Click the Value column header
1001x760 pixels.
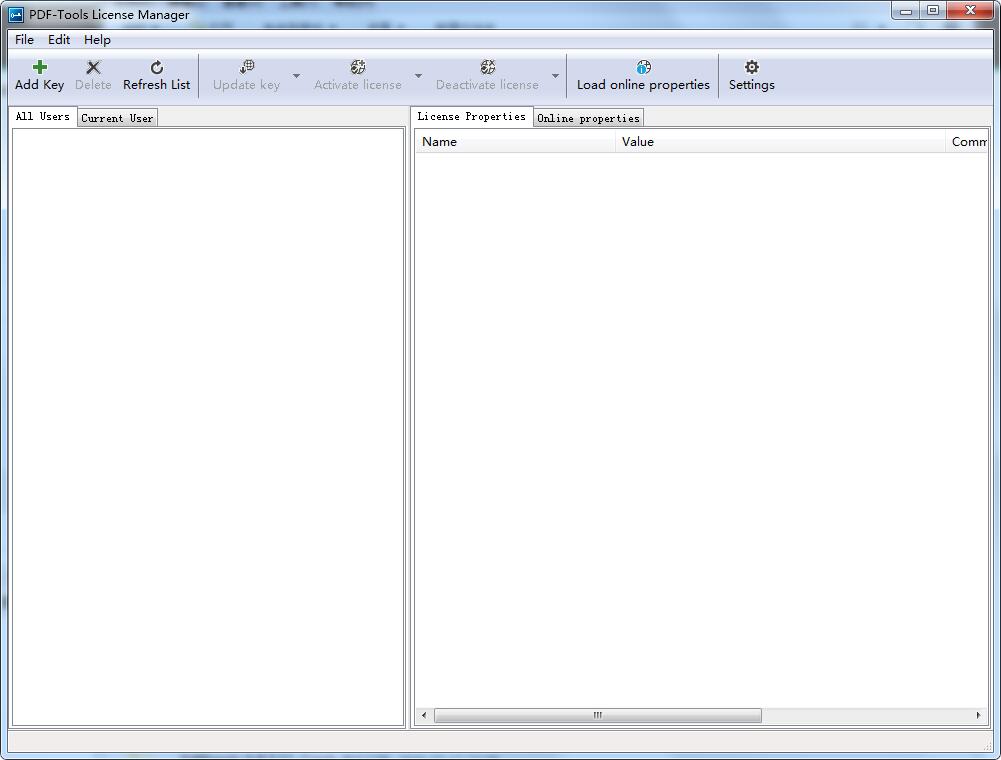point(780,142)
